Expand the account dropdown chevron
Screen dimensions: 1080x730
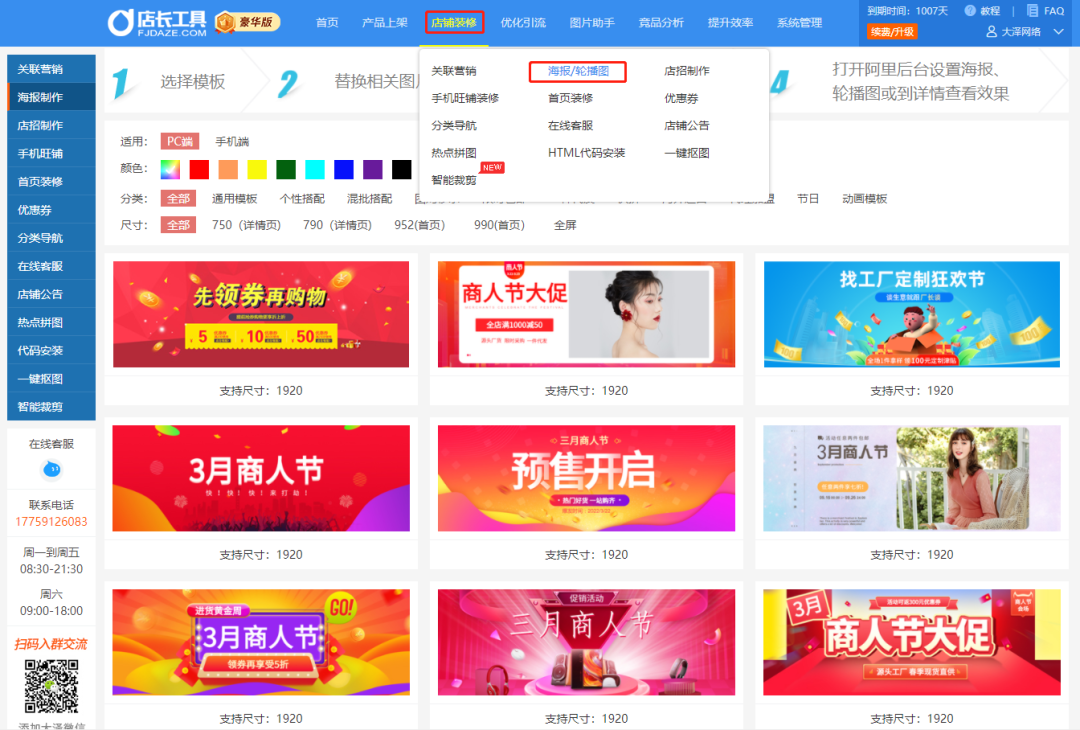pyautogui.click(x=1059, y=32)
